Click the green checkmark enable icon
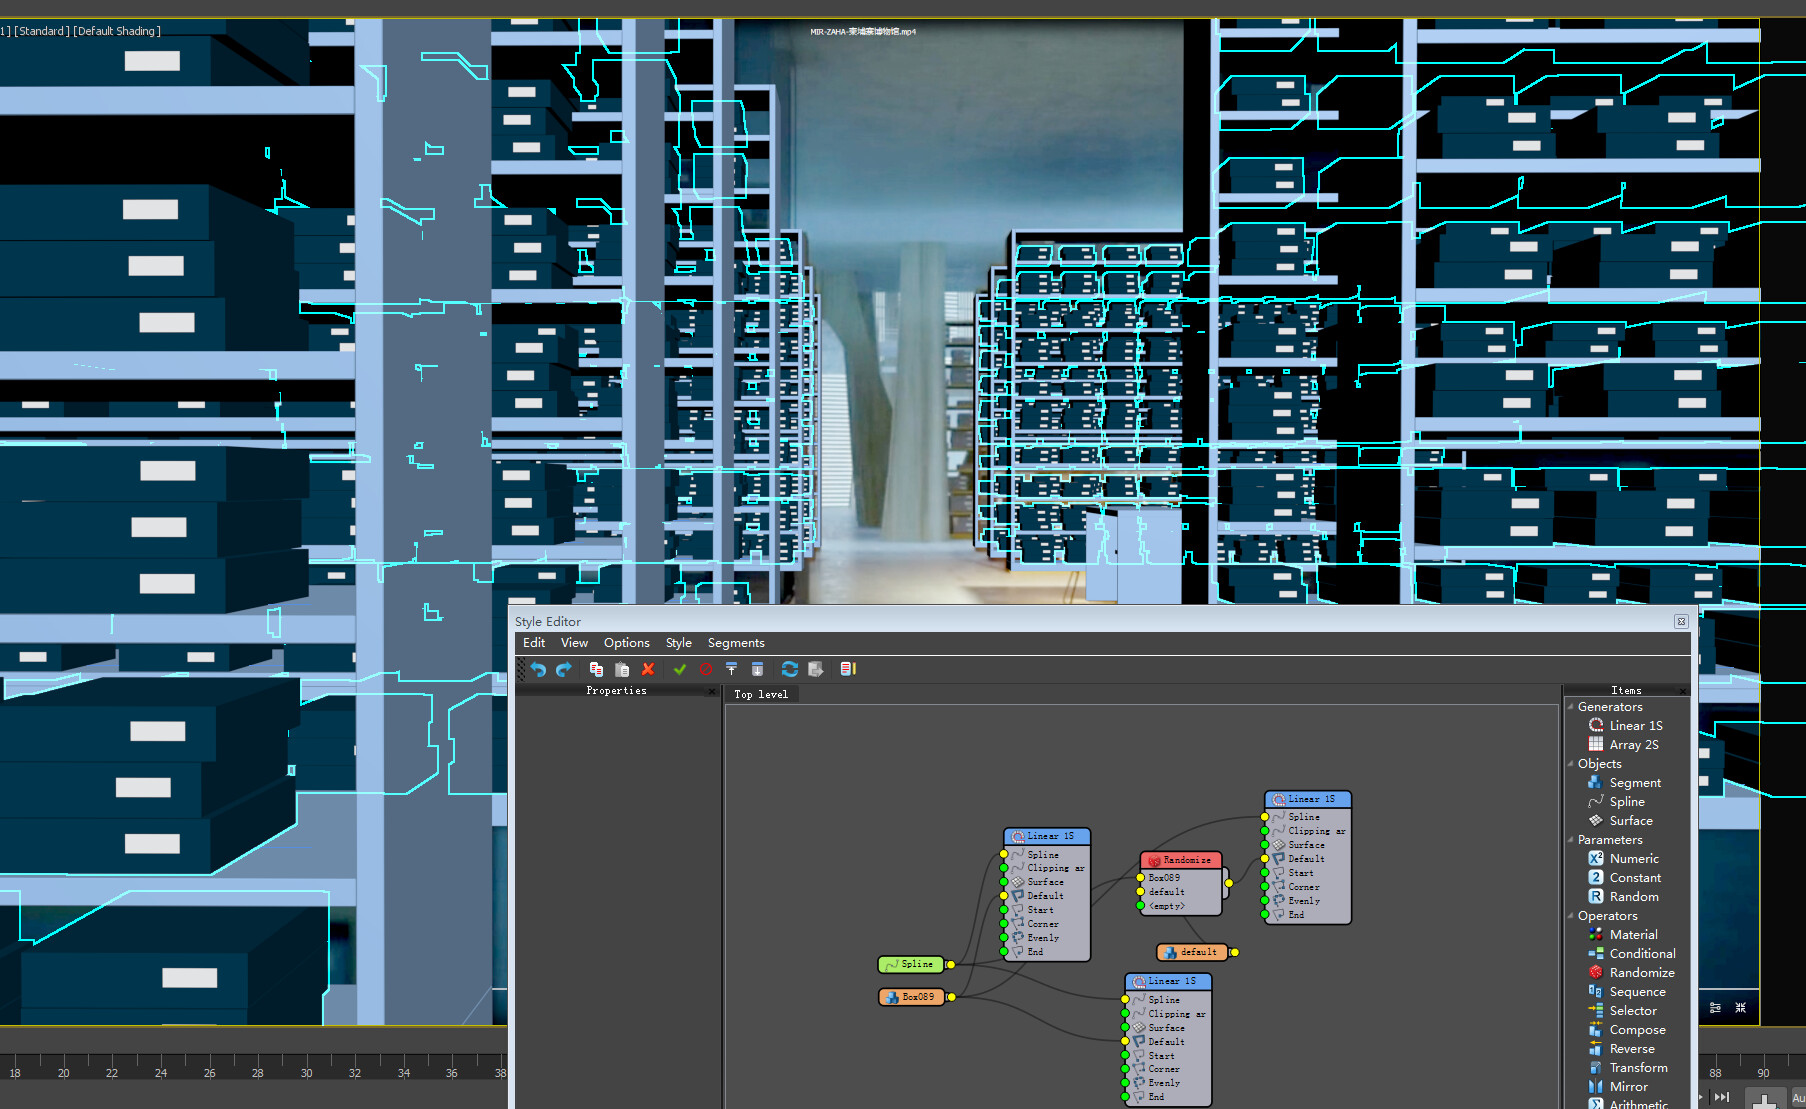This screenshot has height=1109, width=1806. [680, 669]
